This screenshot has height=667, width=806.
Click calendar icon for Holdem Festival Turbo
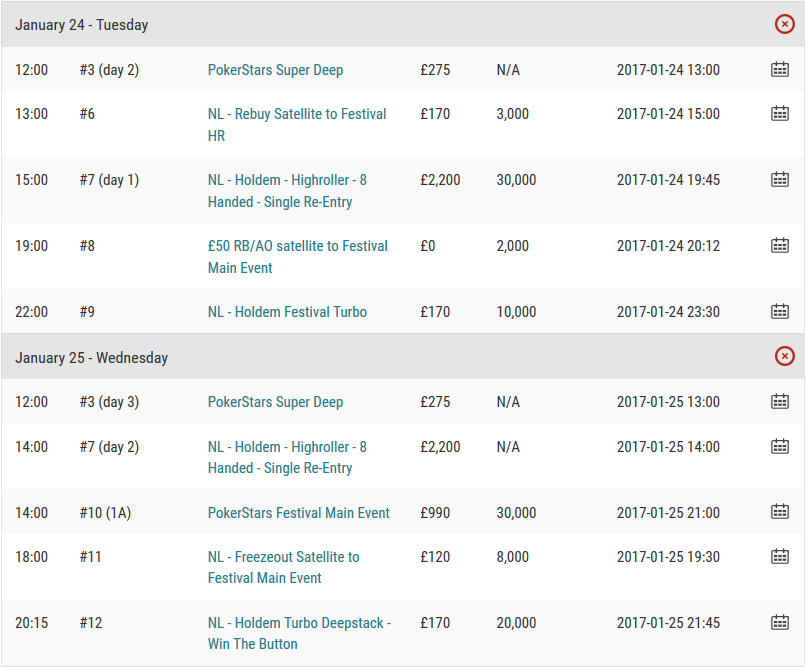coord(780,311)
